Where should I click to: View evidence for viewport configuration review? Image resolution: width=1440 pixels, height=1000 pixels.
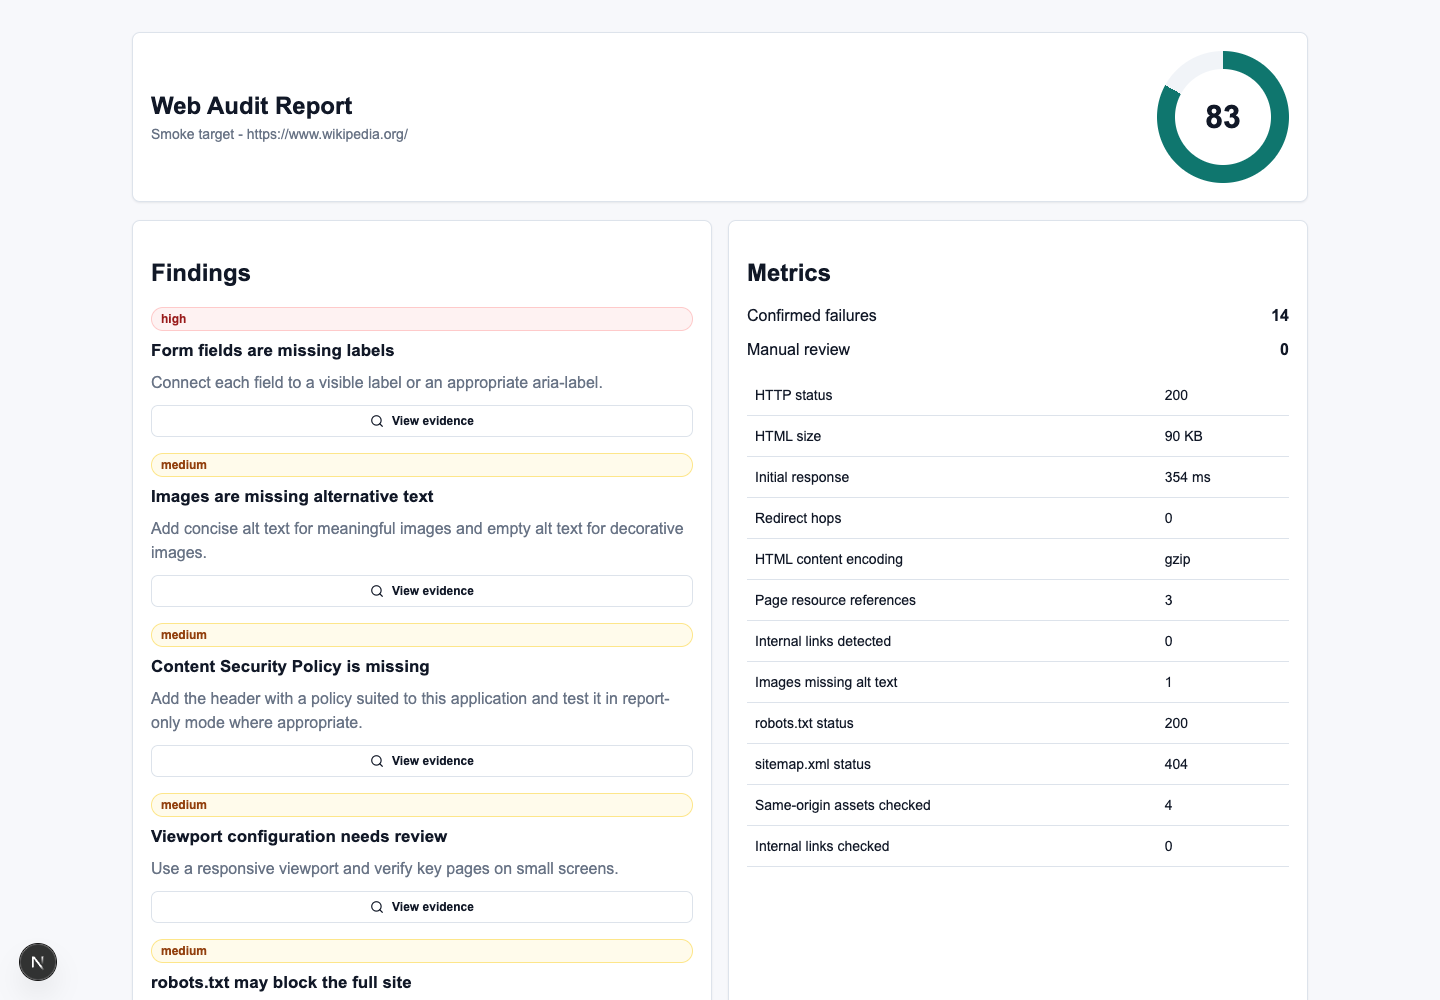coord(422,907)
